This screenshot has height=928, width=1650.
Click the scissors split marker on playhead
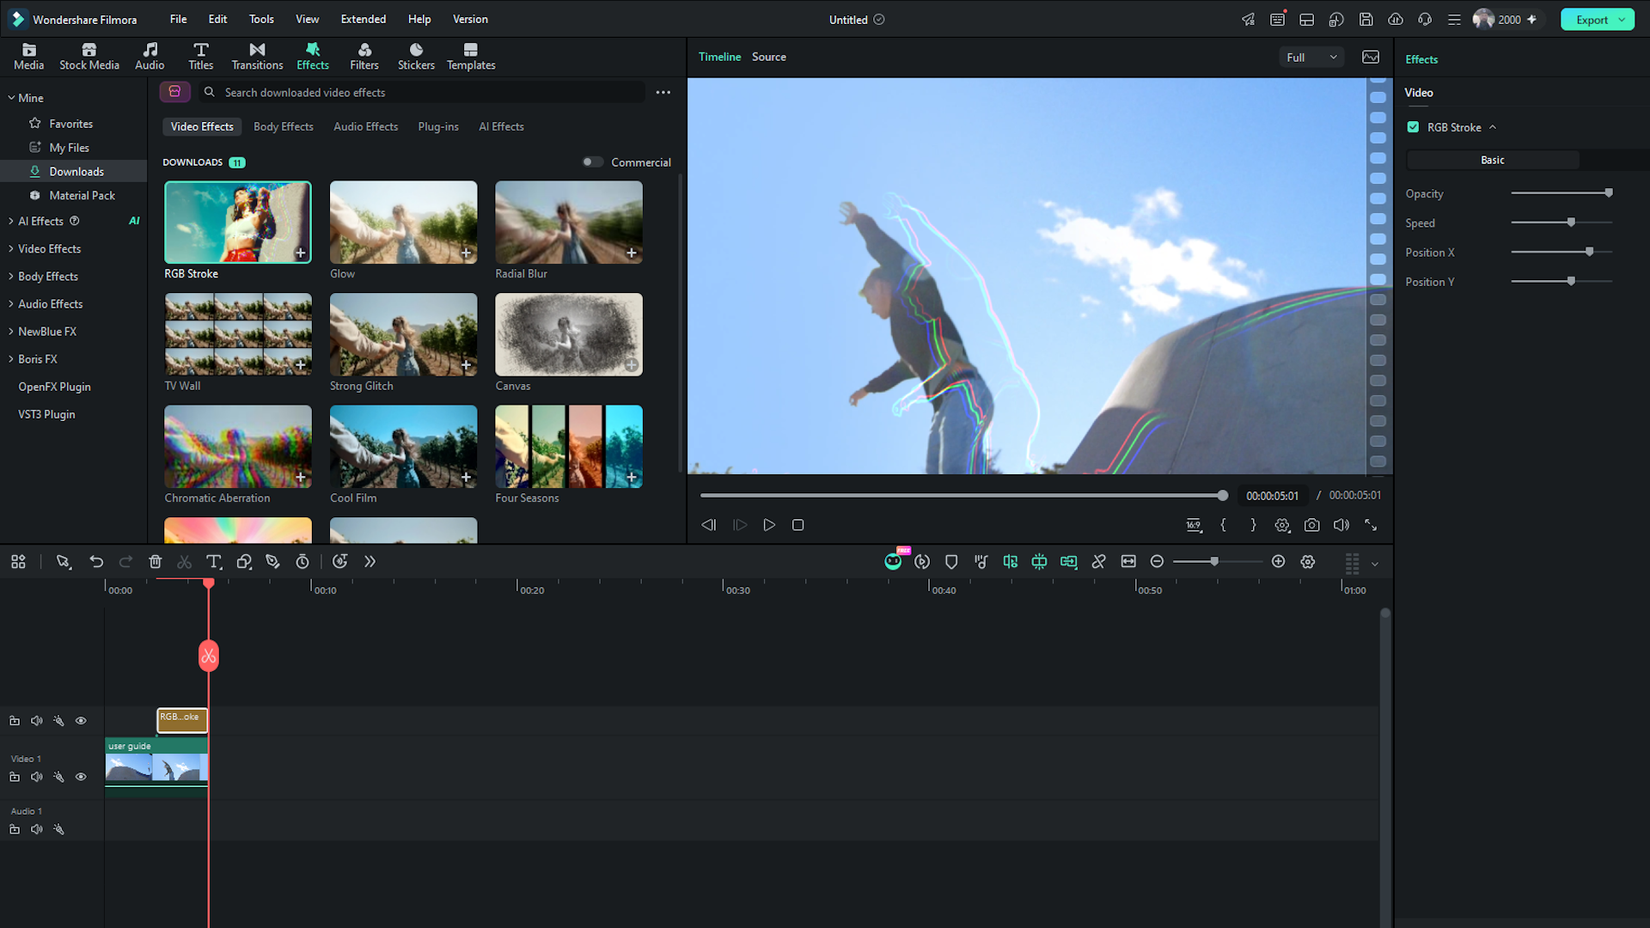pyautogui.click(x=208, y=656)
